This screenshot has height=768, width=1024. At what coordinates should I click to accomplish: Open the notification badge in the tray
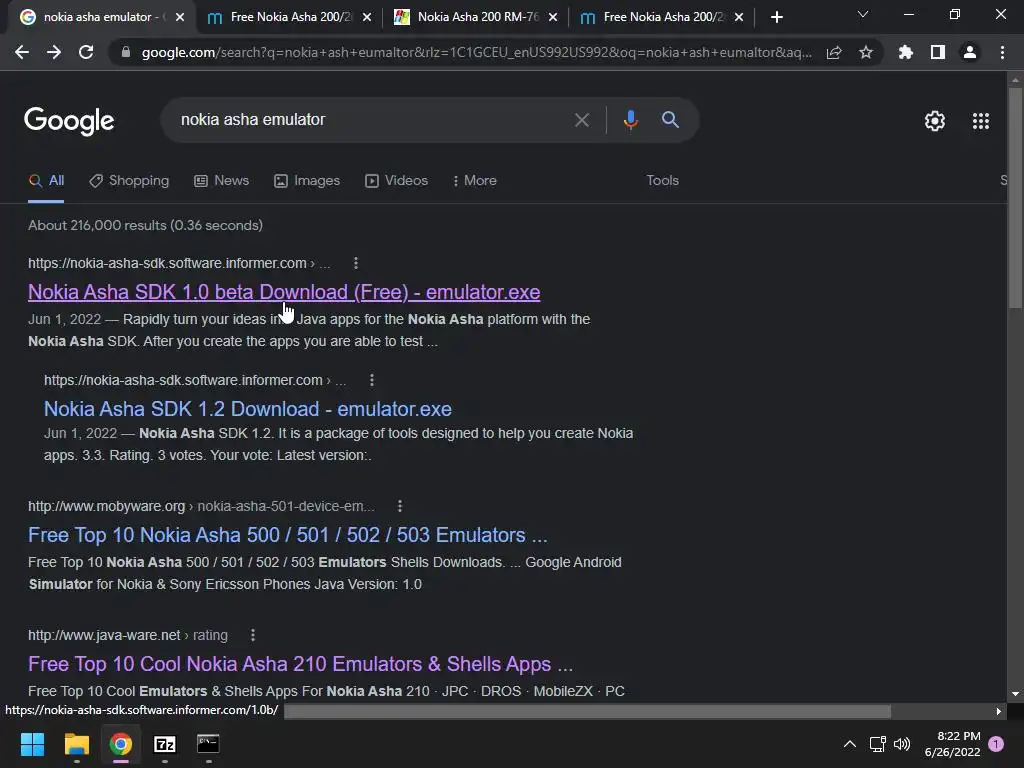(996, 743)
